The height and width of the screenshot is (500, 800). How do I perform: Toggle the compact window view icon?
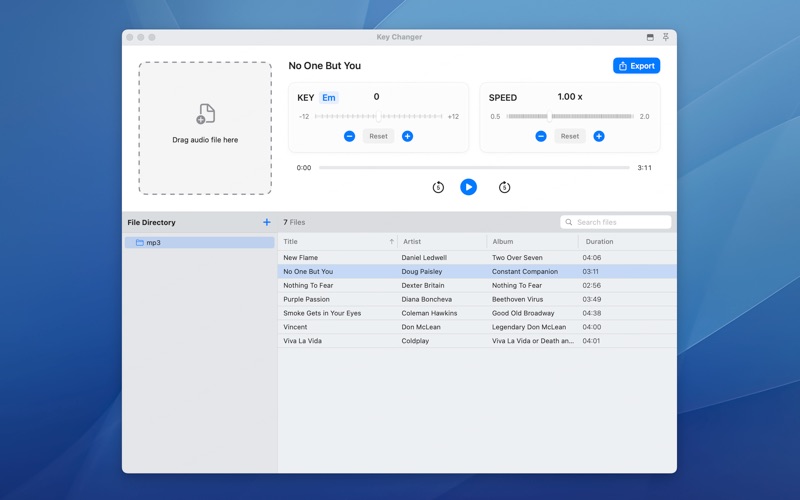[650, 37]
